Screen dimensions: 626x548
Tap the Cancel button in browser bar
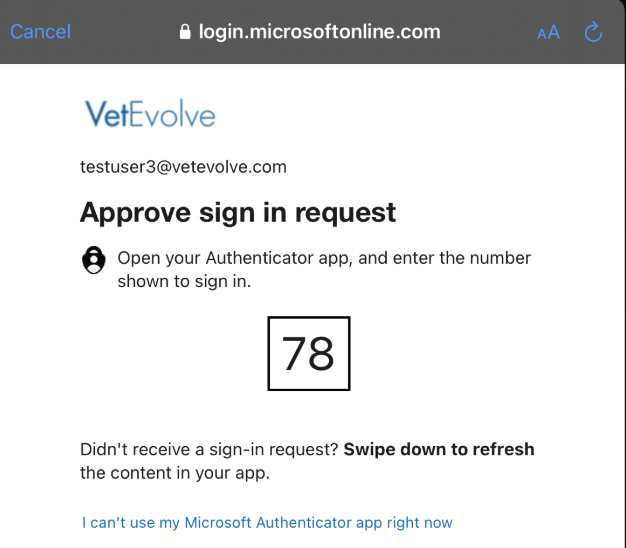[x=40, y=32]
